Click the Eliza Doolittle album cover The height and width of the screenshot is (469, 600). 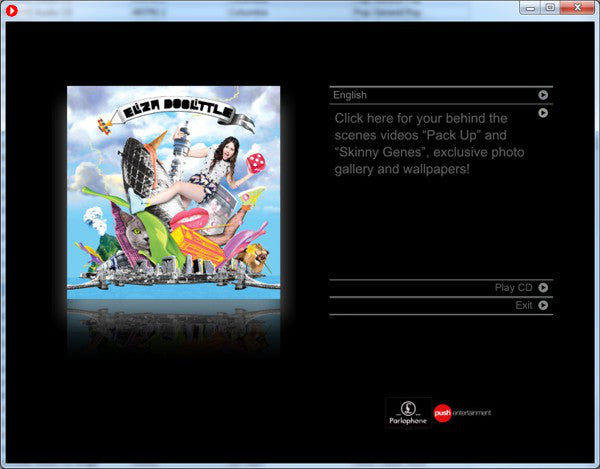173,192
